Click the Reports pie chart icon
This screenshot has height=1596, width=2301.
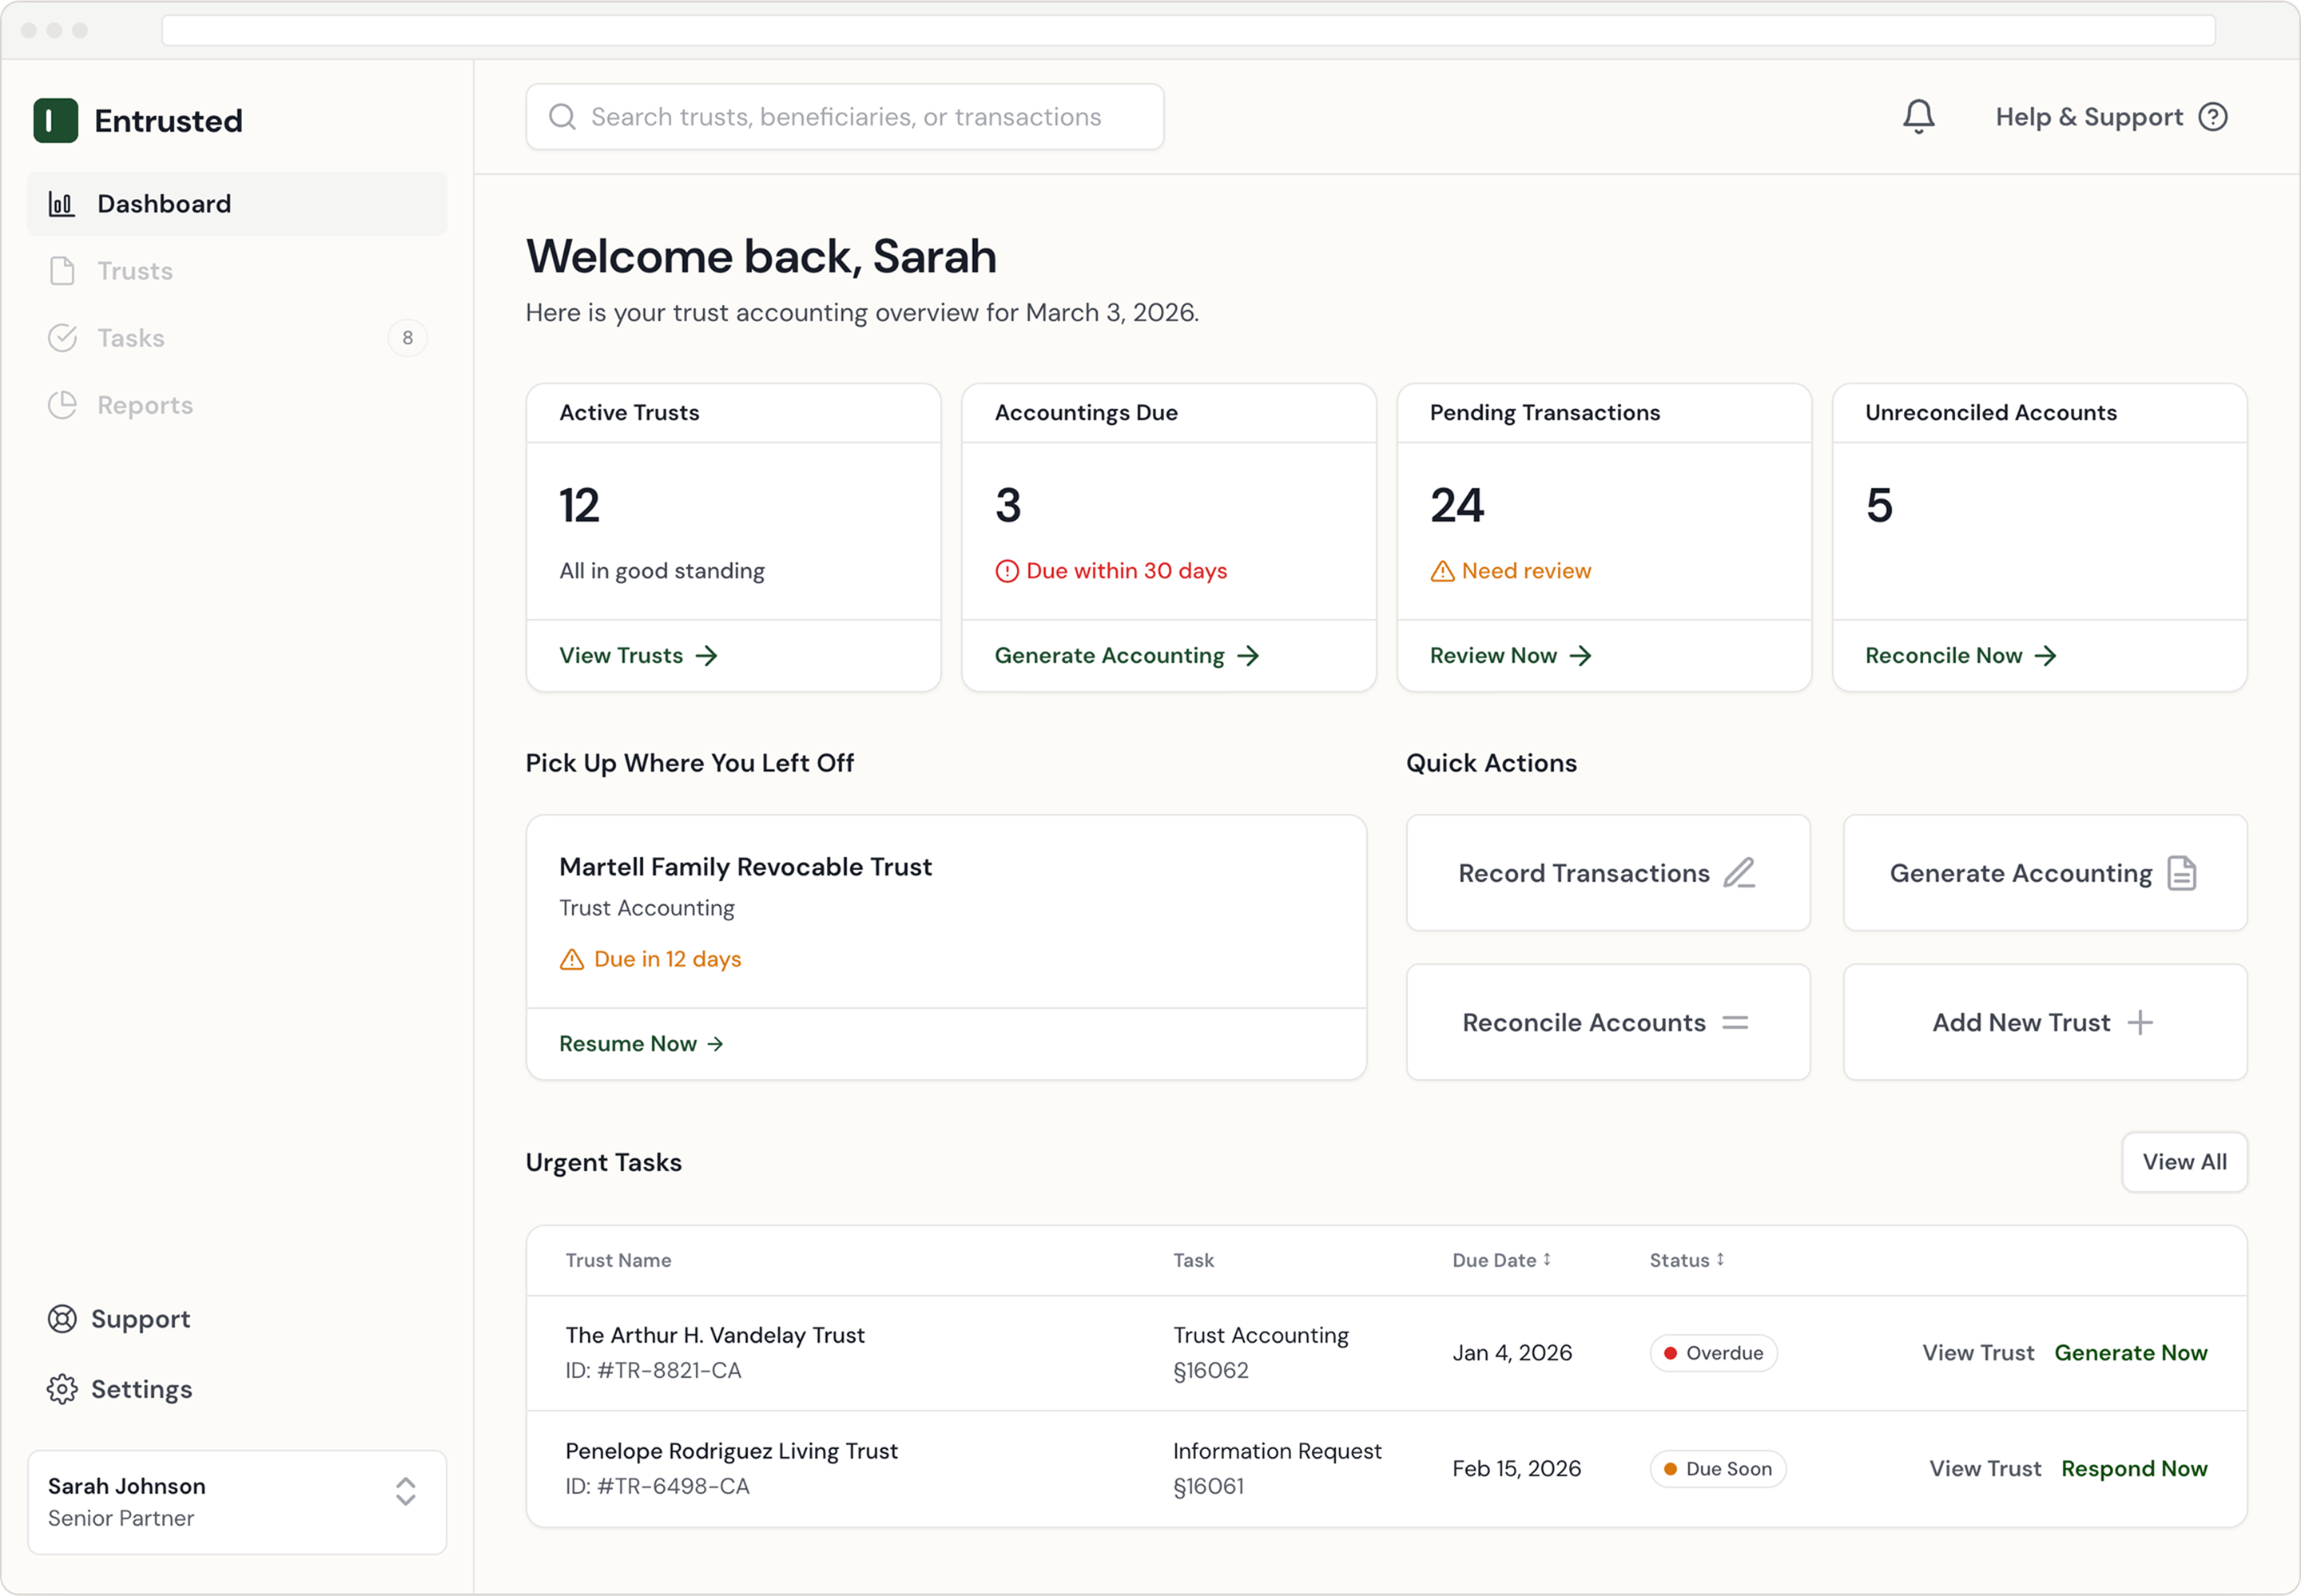62,405
